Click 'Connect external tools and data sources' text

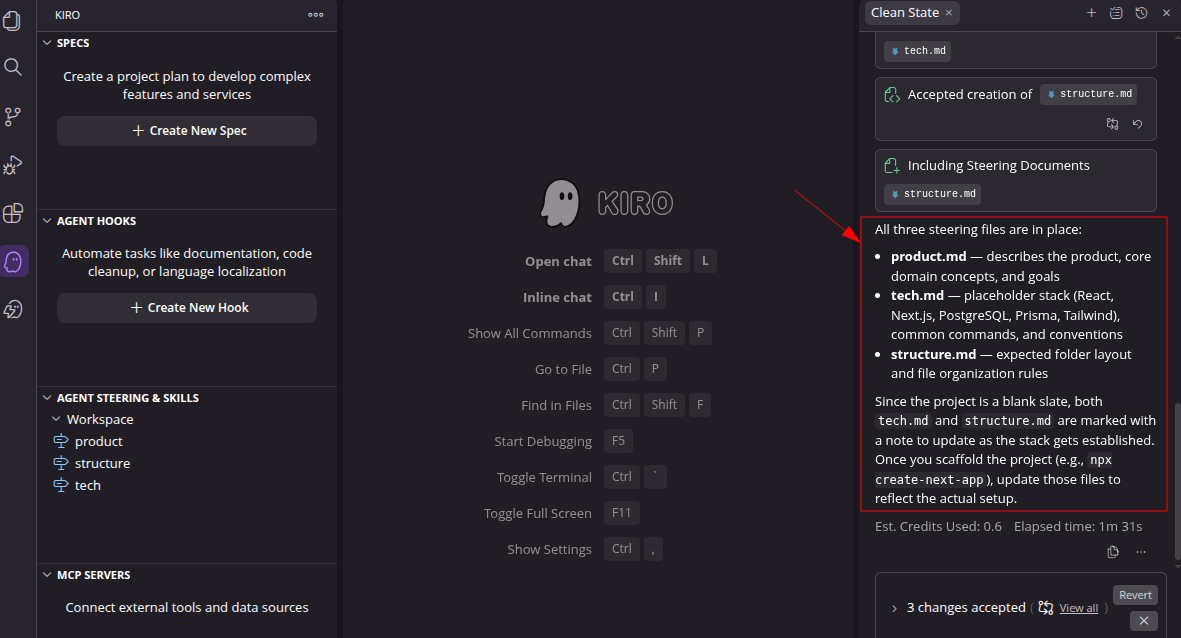(187, 607)
